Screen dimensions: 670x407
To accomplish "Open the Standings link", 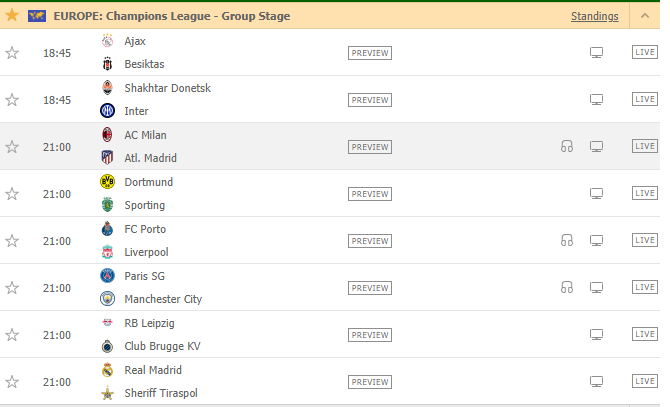I will click(594, 16).
